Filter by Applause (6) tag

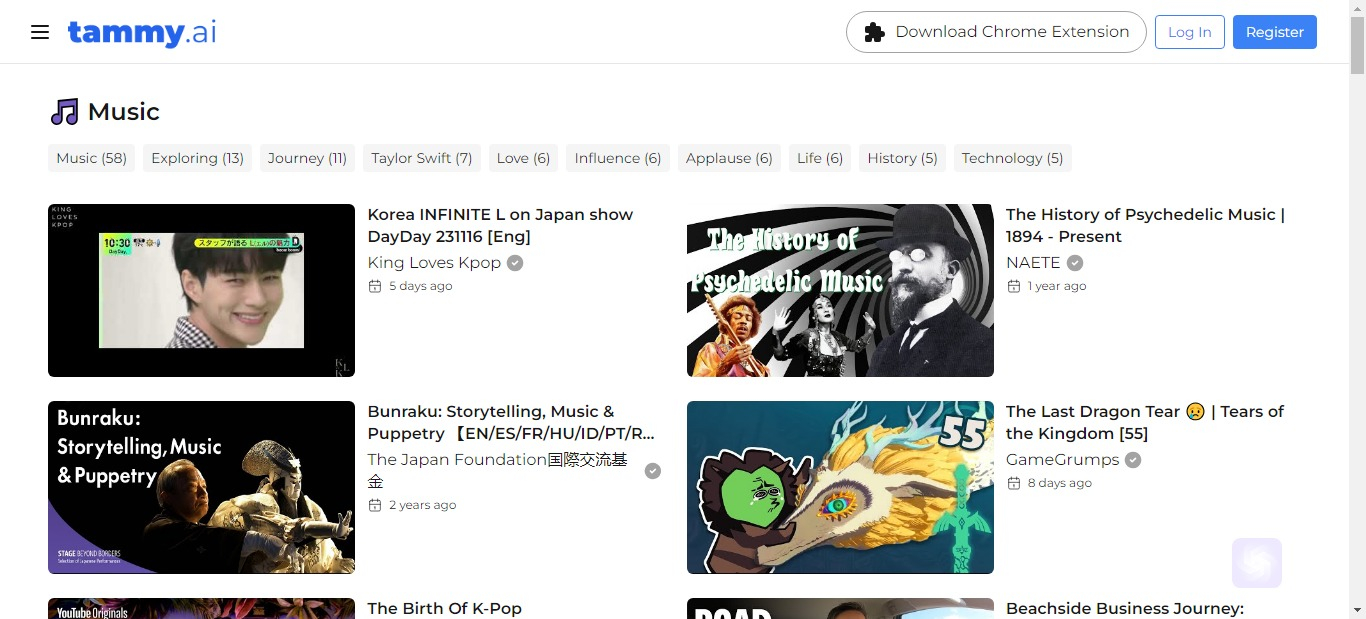click(729, 158)
